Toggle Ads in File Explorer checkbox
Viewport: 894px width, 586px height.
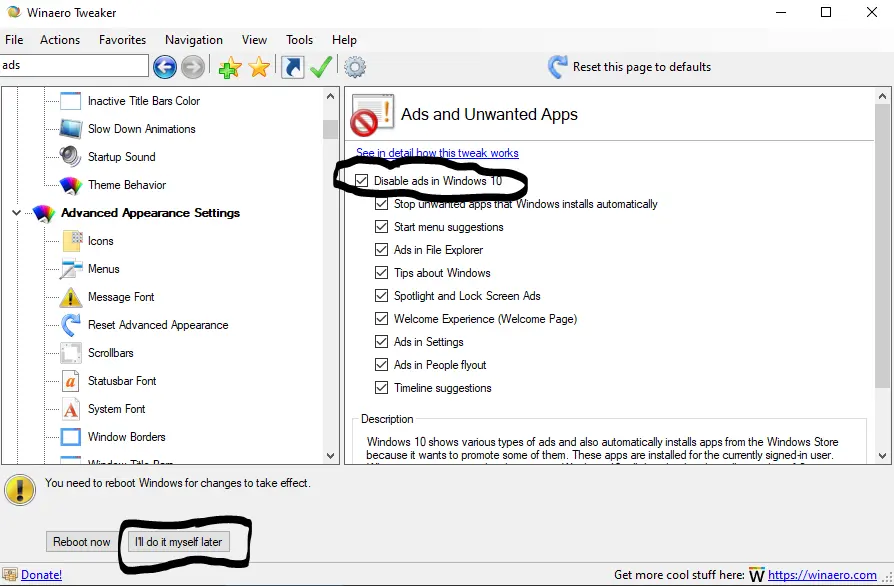381,250
